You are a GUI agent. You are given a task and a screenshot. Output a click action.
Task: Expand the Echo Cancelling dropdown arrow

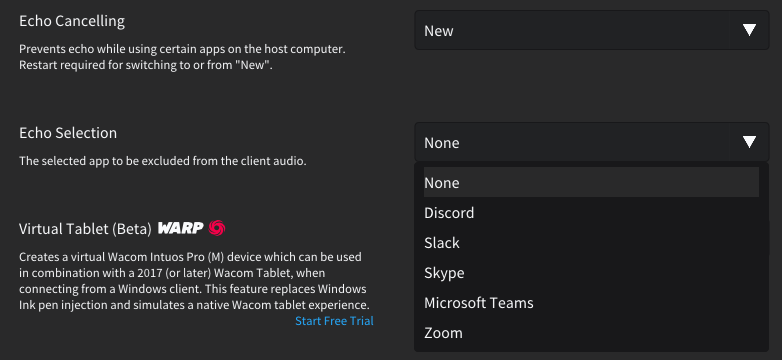pos(749,30)
